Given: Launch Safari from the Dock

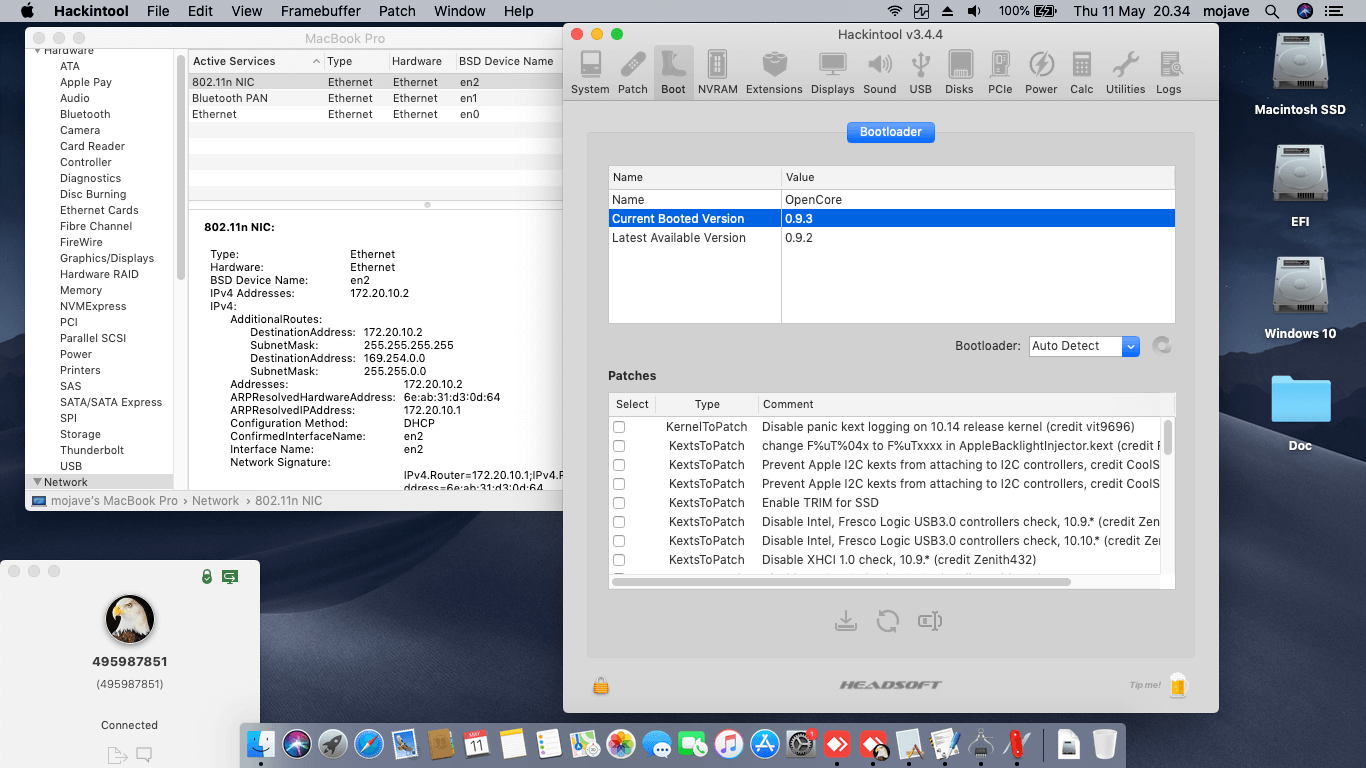Looking at the screenshot, I should point(369,744).
